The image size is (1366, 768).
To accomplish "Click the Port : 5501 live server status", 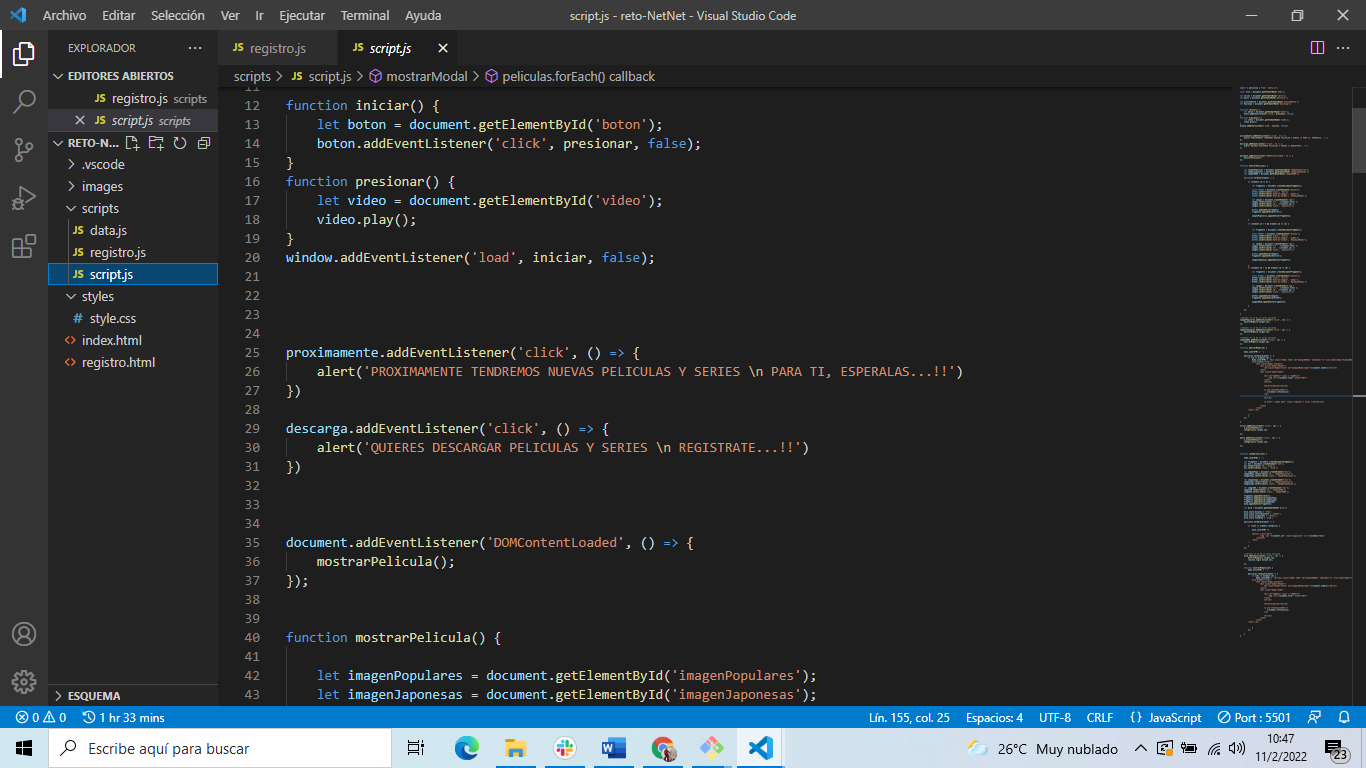I will (x=1254, y=718).
